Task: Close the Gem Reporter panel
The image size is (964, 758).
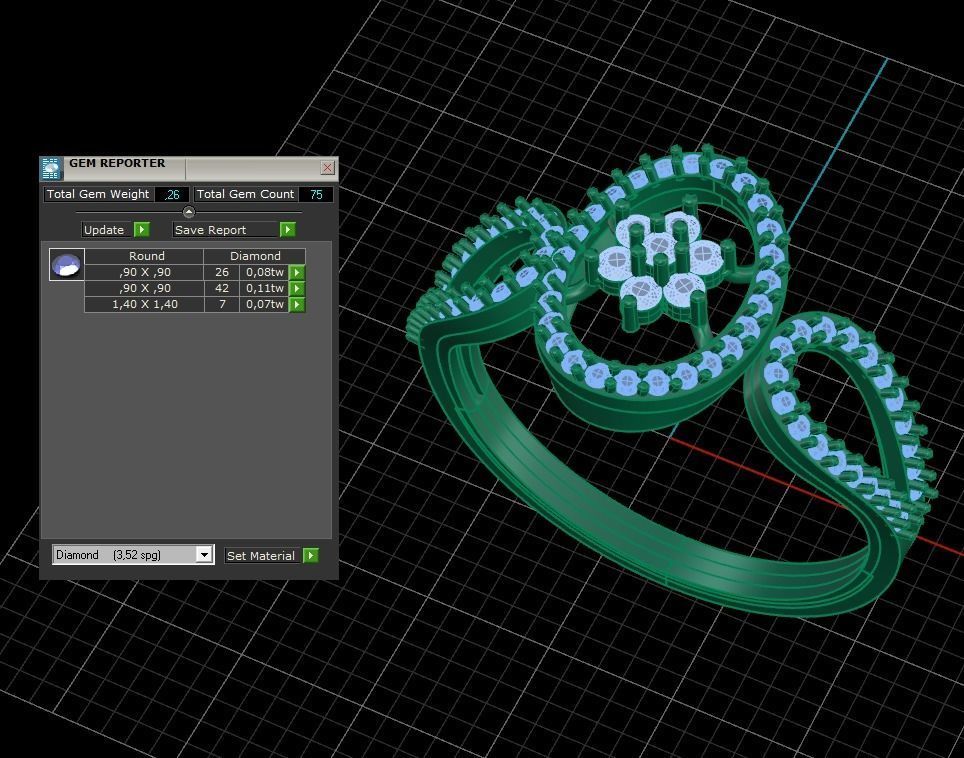Action: tap(328, 167)
